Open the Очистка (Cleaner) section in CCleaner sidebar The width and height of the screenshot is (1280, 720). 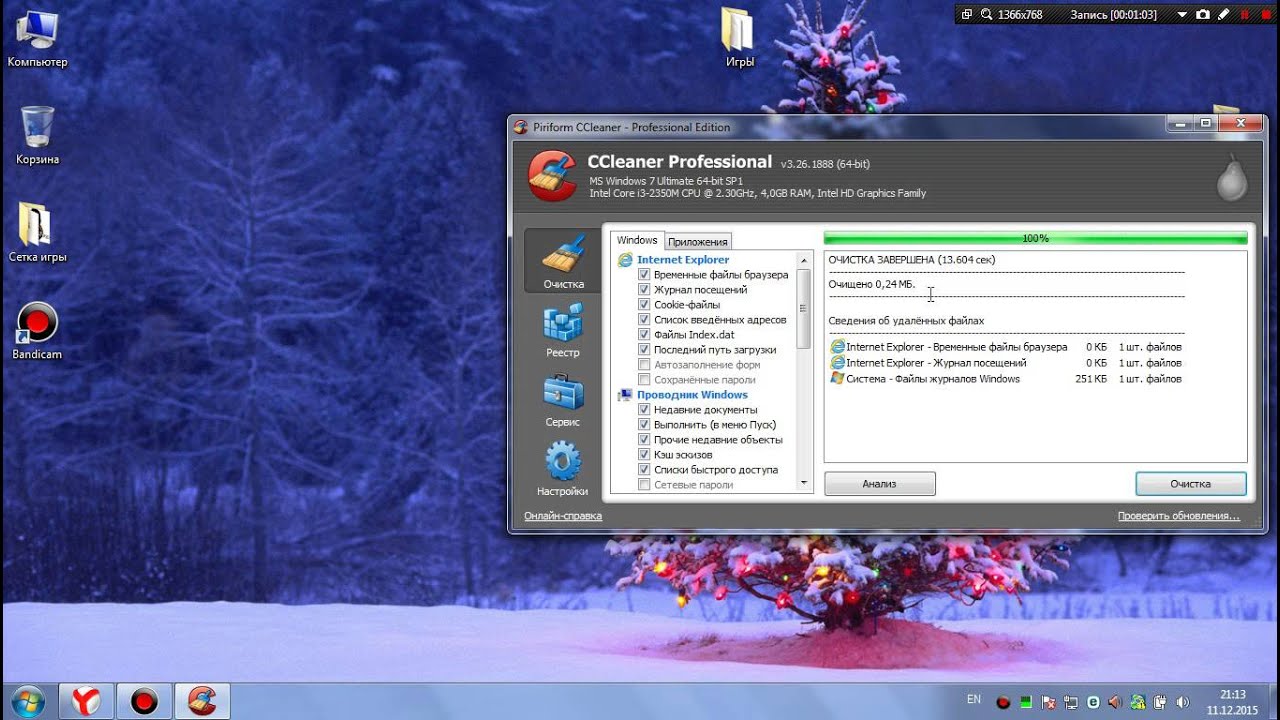pos(563,262)
